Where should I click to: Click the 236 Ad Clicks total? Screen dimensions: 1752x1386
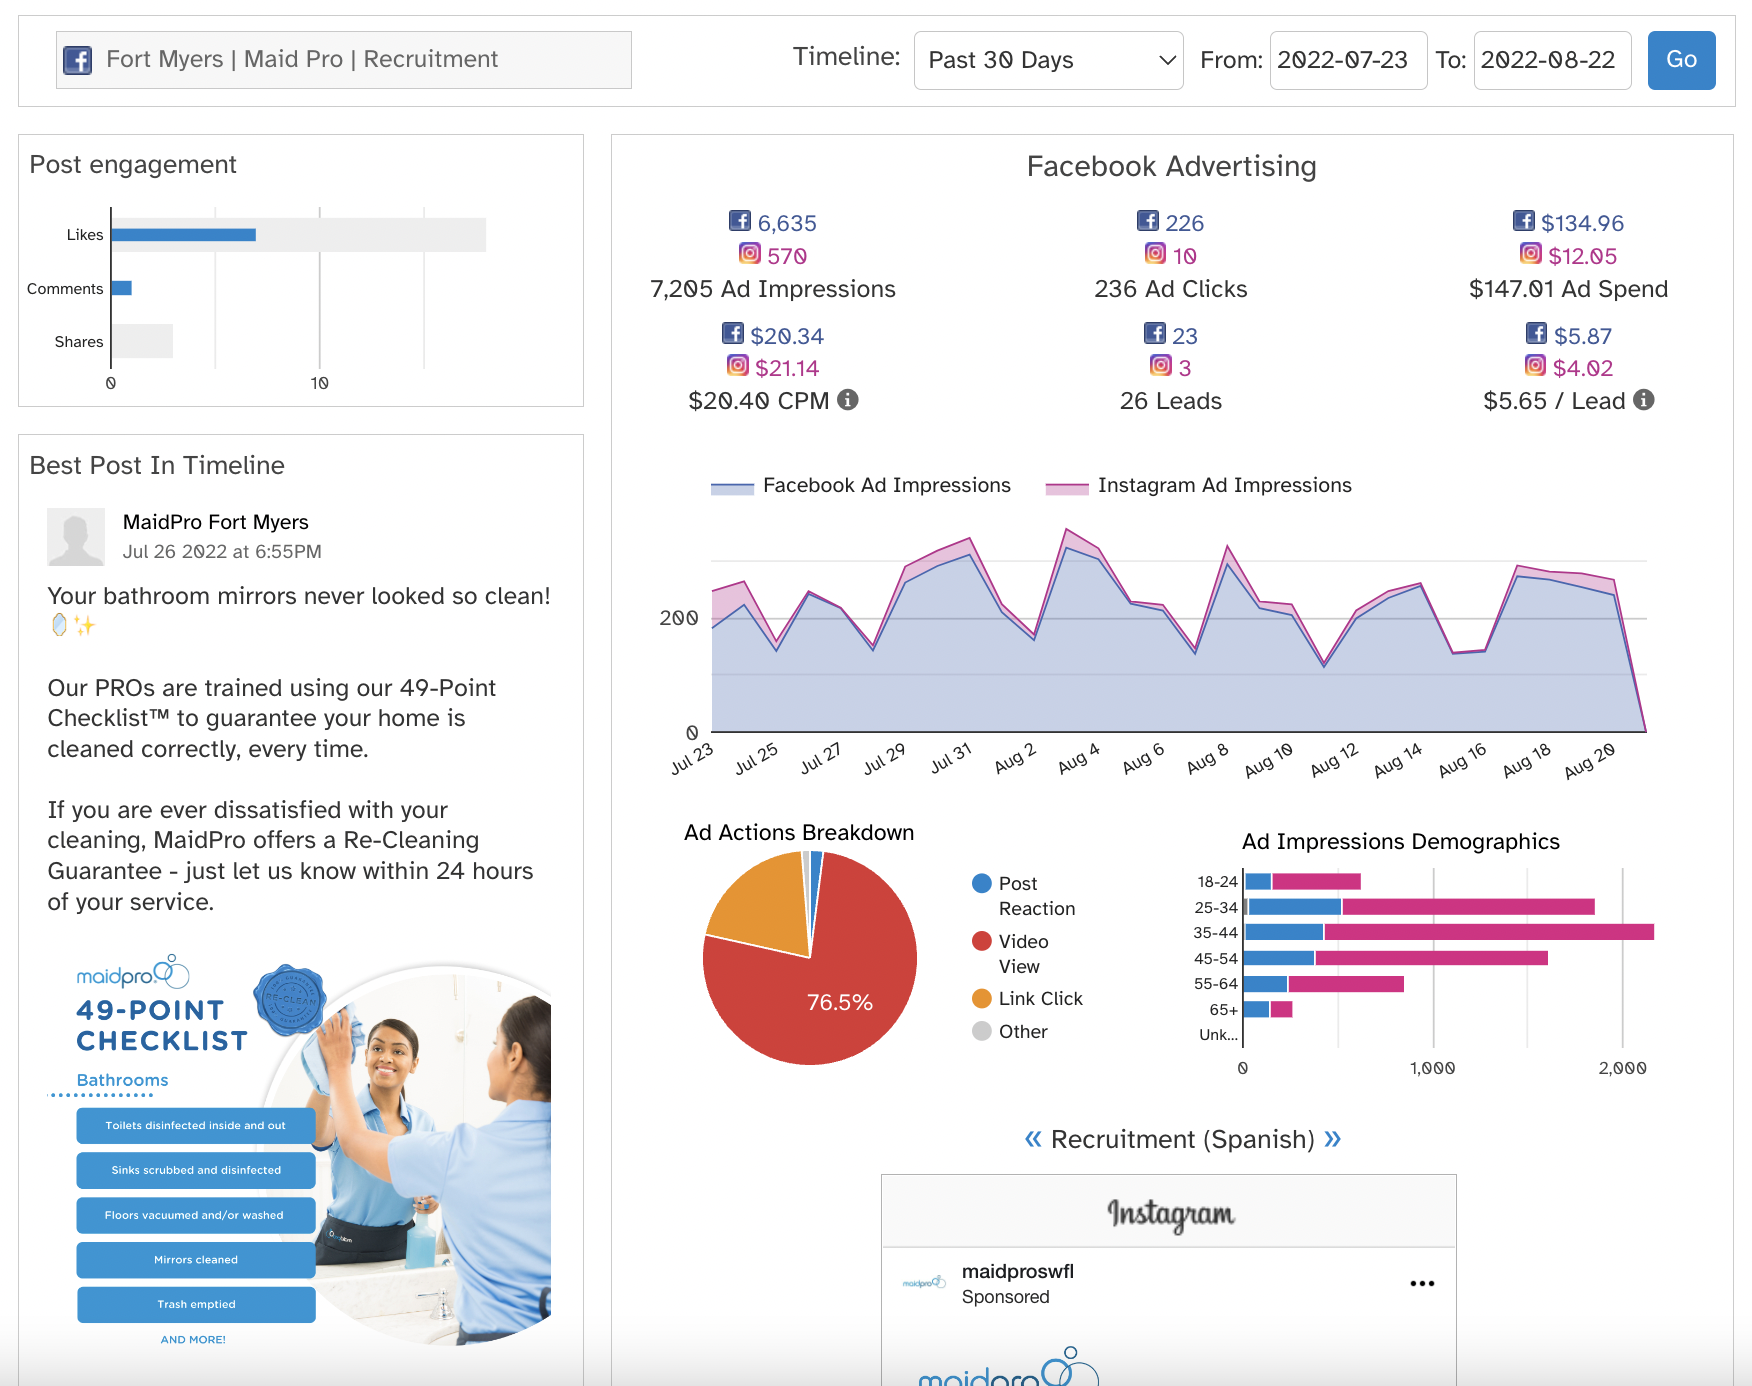pos(1171,289)
